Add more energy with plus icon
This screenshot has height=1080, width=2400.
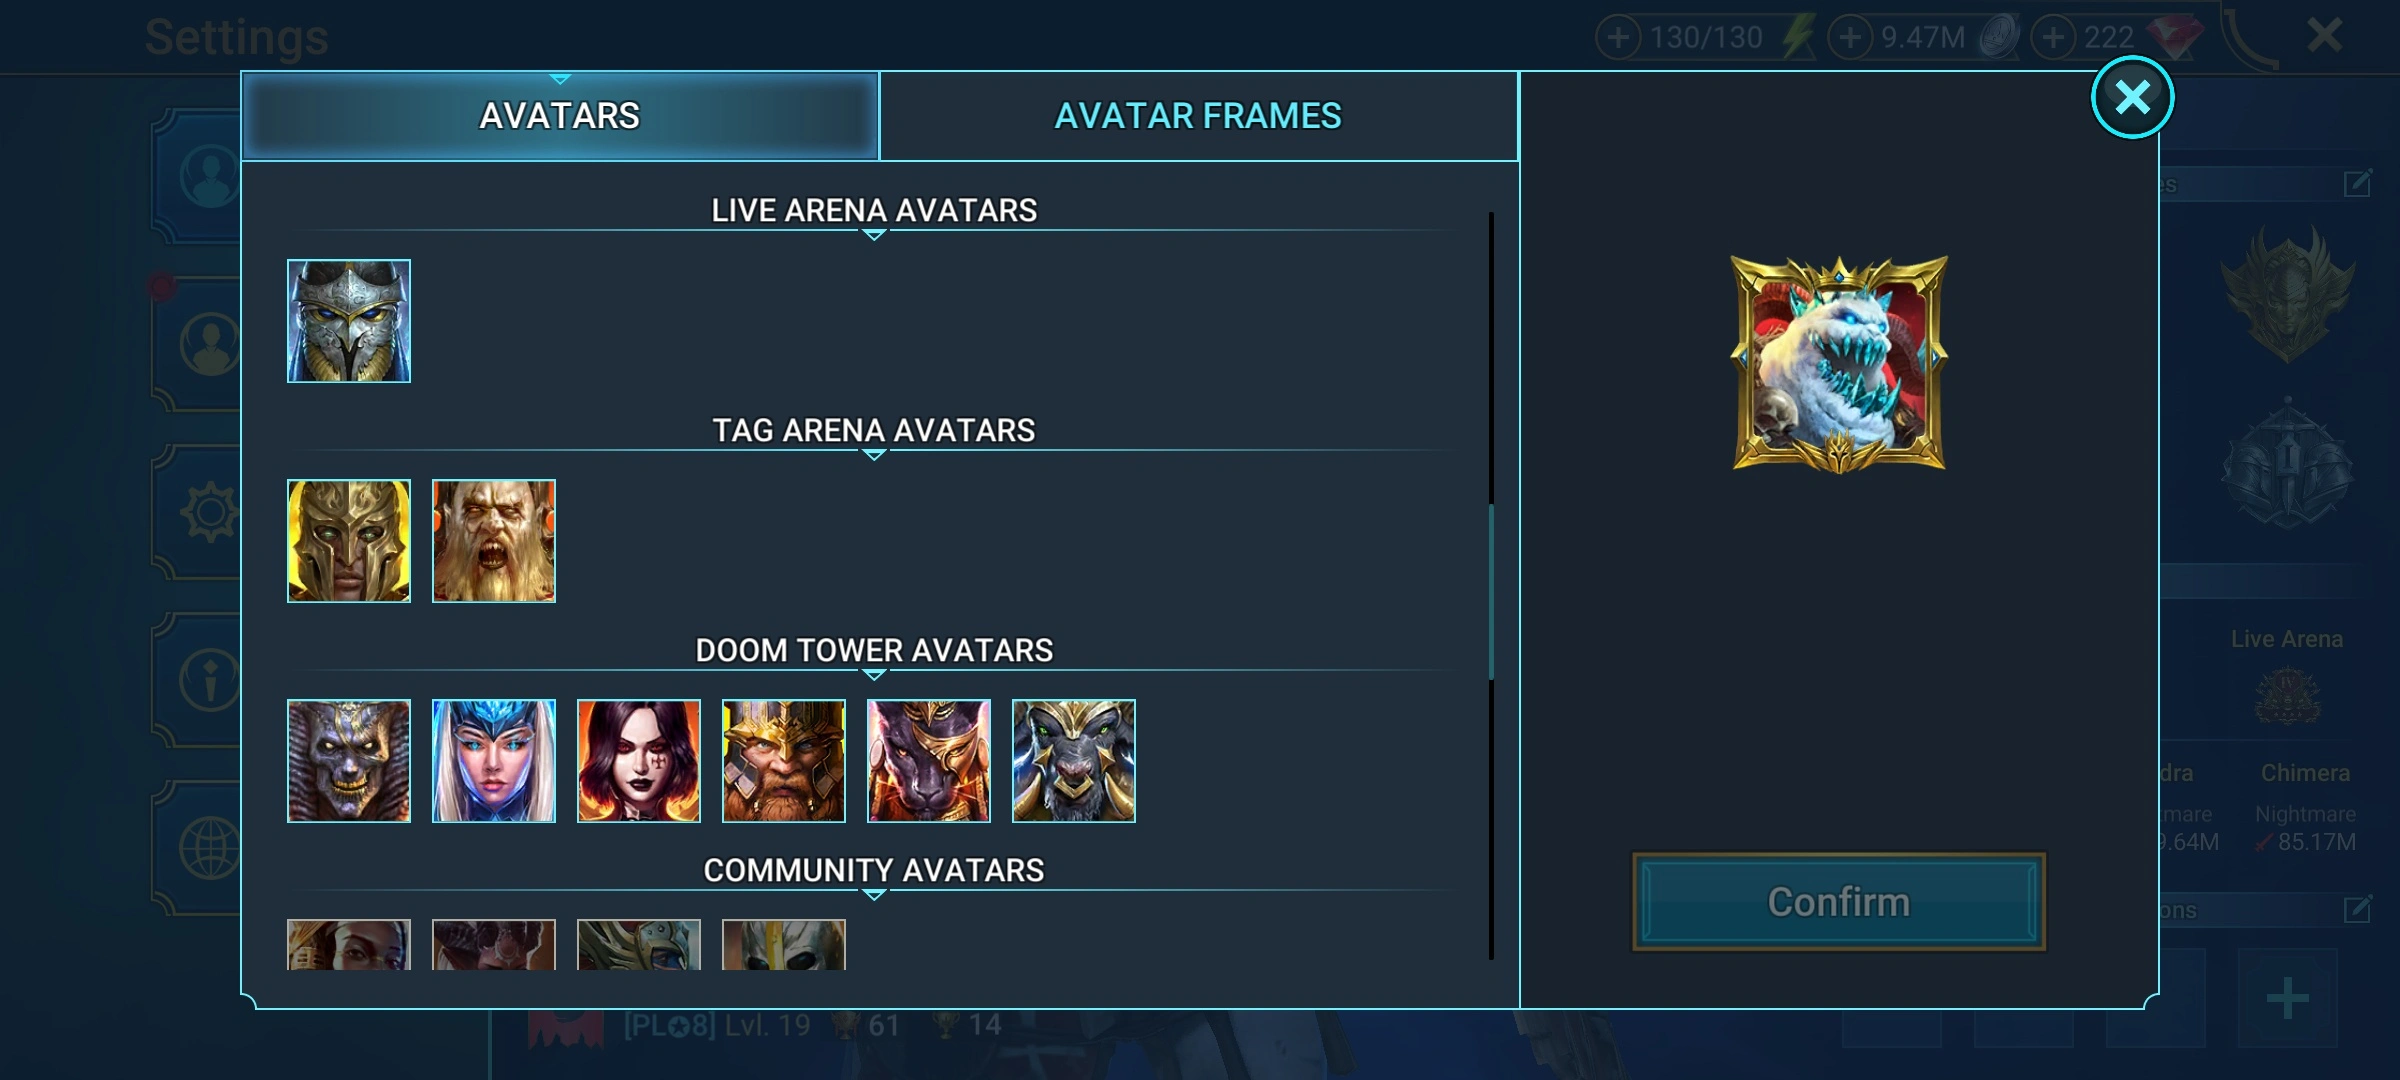[x=1618, y=38]
